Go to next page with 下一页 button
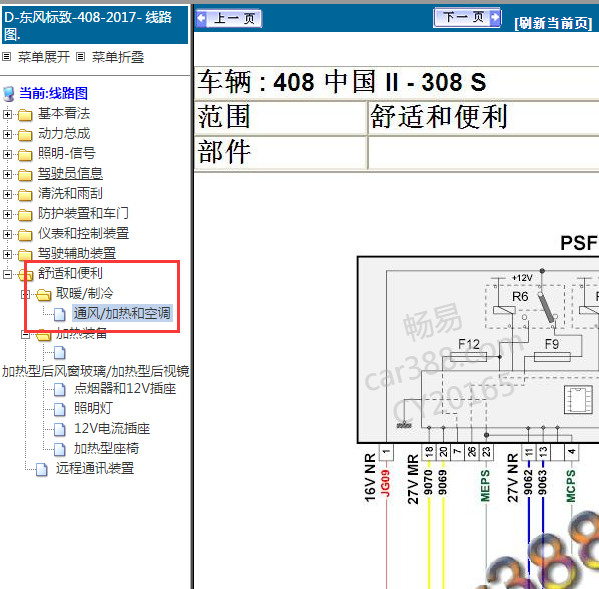Screen dimensions: 599x589 (x=467, y=18)
